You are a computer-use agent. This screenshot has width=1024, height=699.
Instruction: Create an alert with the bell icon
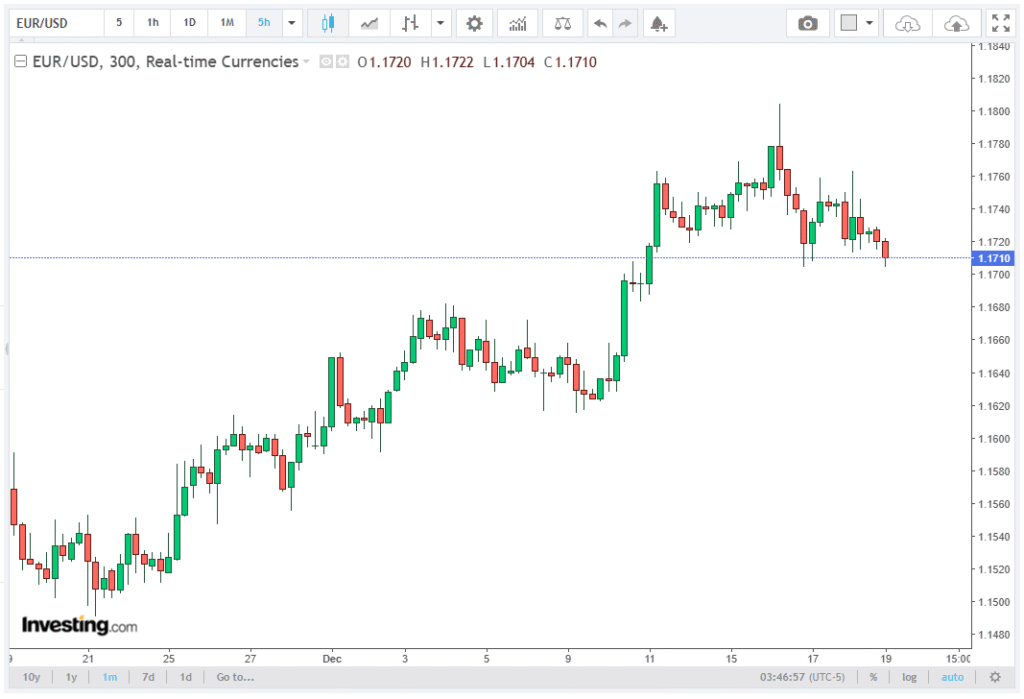tap(657, 23)
